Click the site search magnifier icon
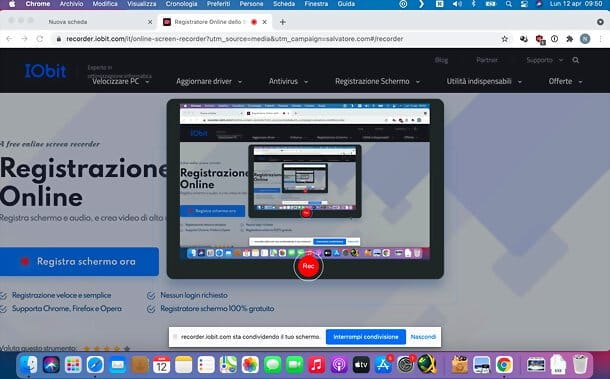The width and height of the screenshot is (610, 379). [x=576, y=60]
